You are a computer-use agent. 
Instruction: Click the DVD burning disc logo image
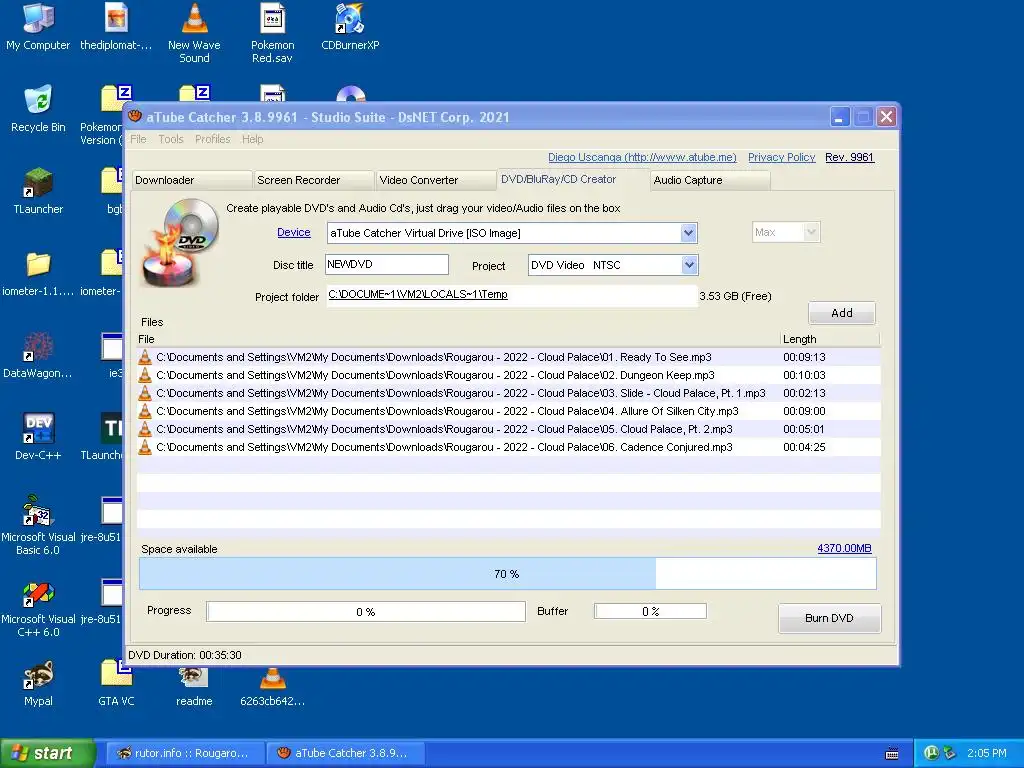181,243
